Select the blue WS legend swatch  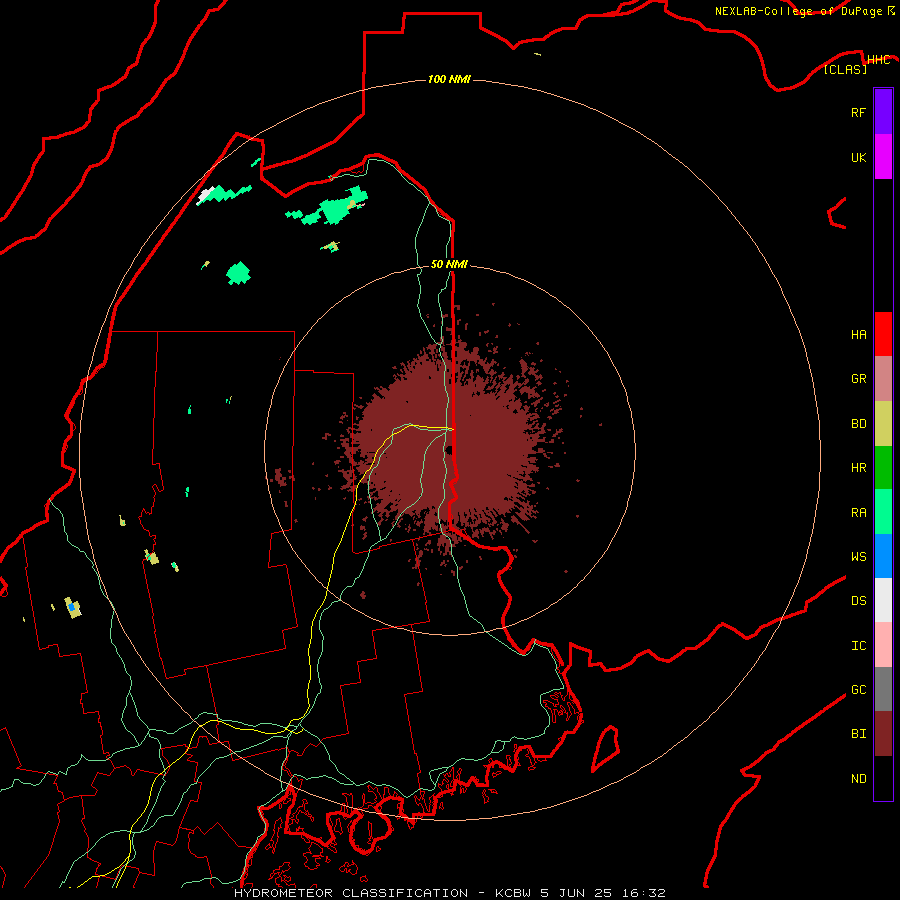point(883,556)
